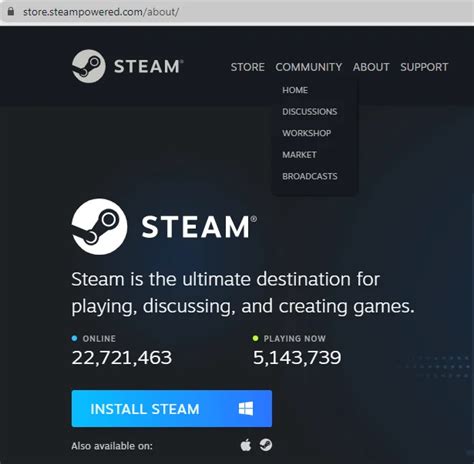Click the padlock icon in address bar

[x=11, y=11]
